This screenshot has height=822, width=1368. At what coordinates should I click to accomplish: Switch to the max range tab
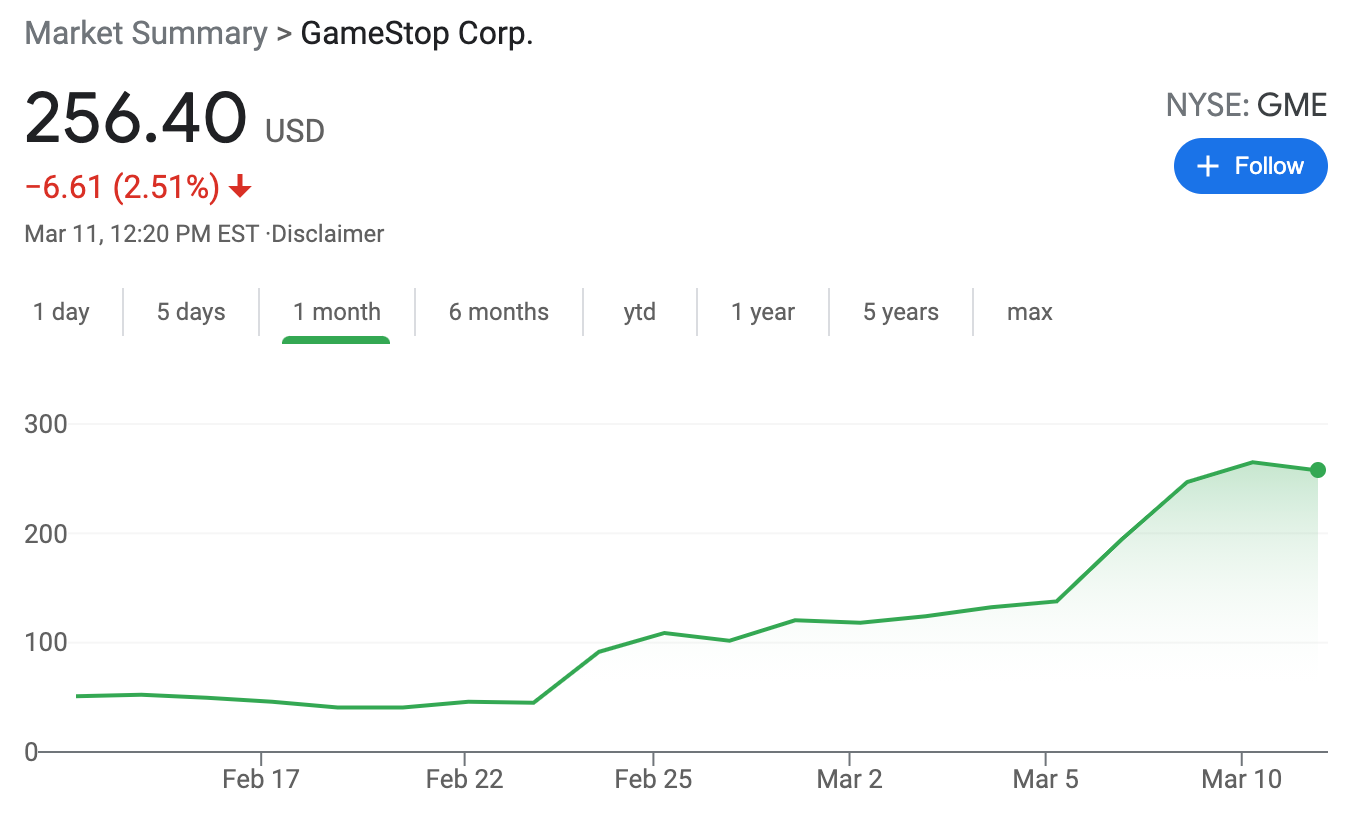click(1029, 311)
